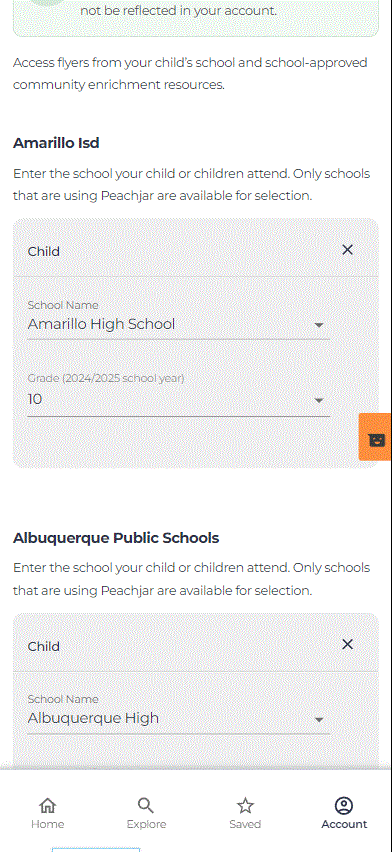
Task: Click the Albuquerque Public Schools heading
Action: 116,538
